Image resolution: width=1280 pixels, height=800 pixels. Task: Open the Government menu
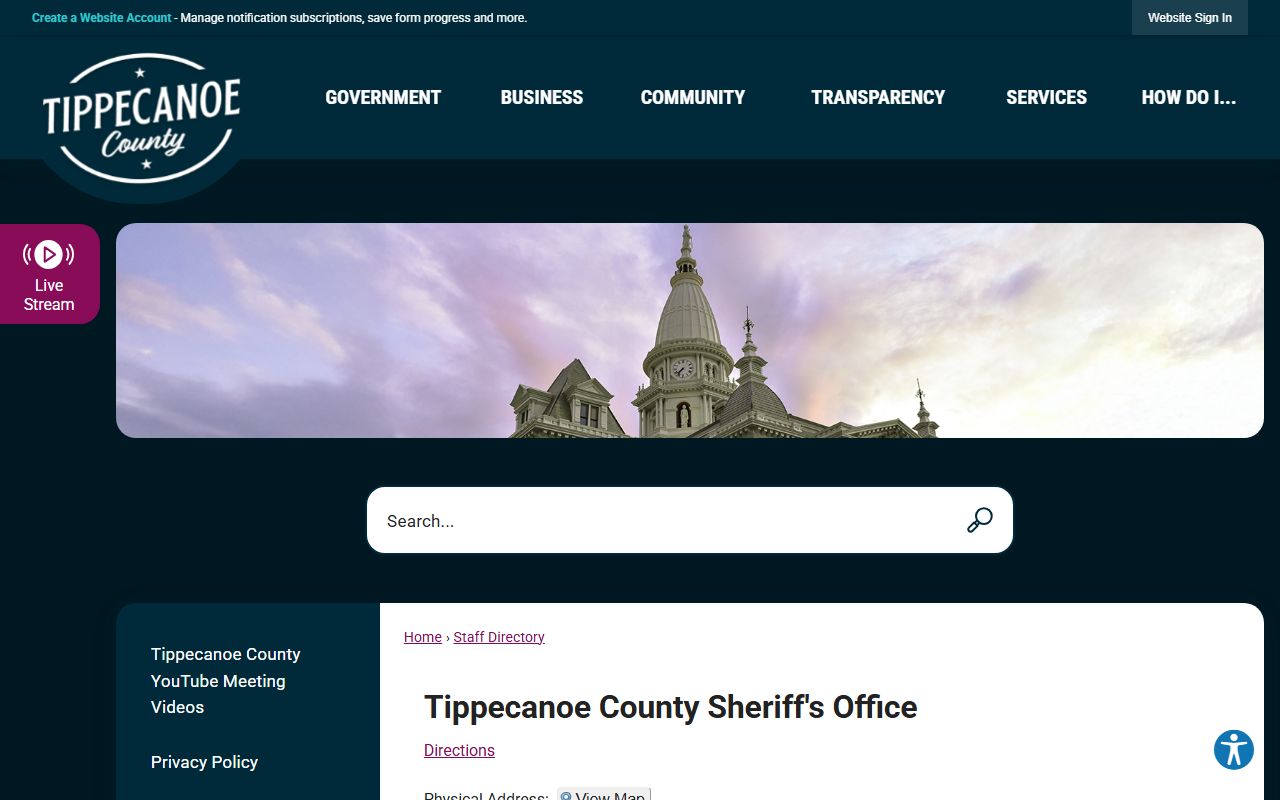click(x=383, y=97)
